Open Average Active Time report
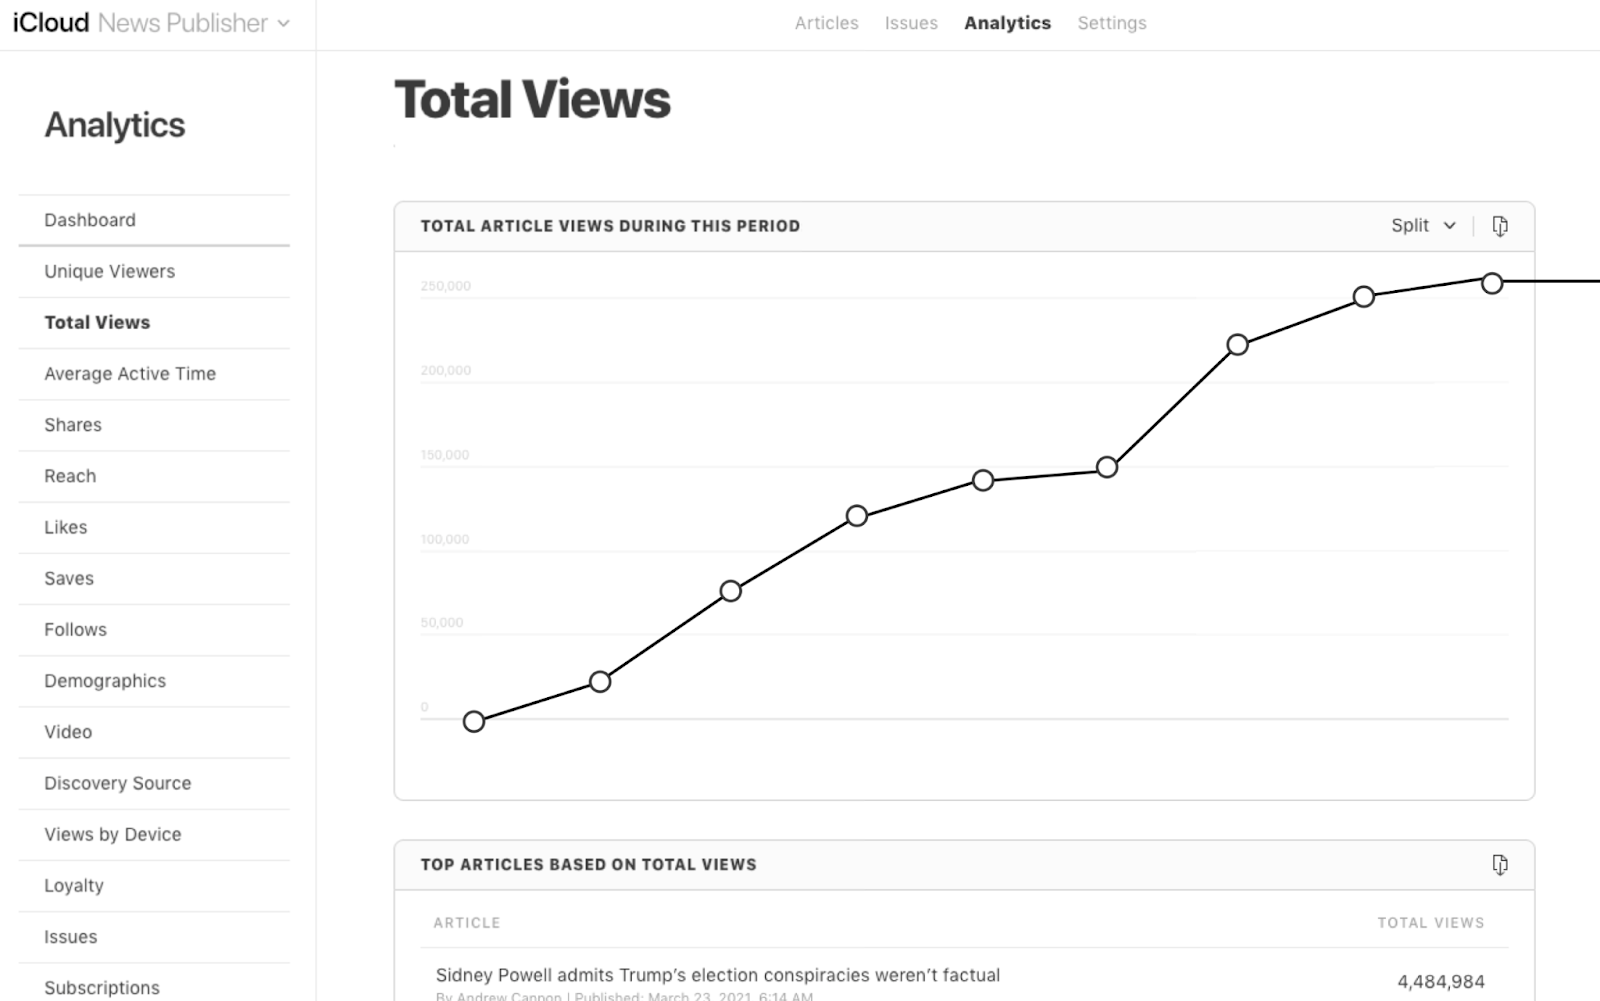 130,373
